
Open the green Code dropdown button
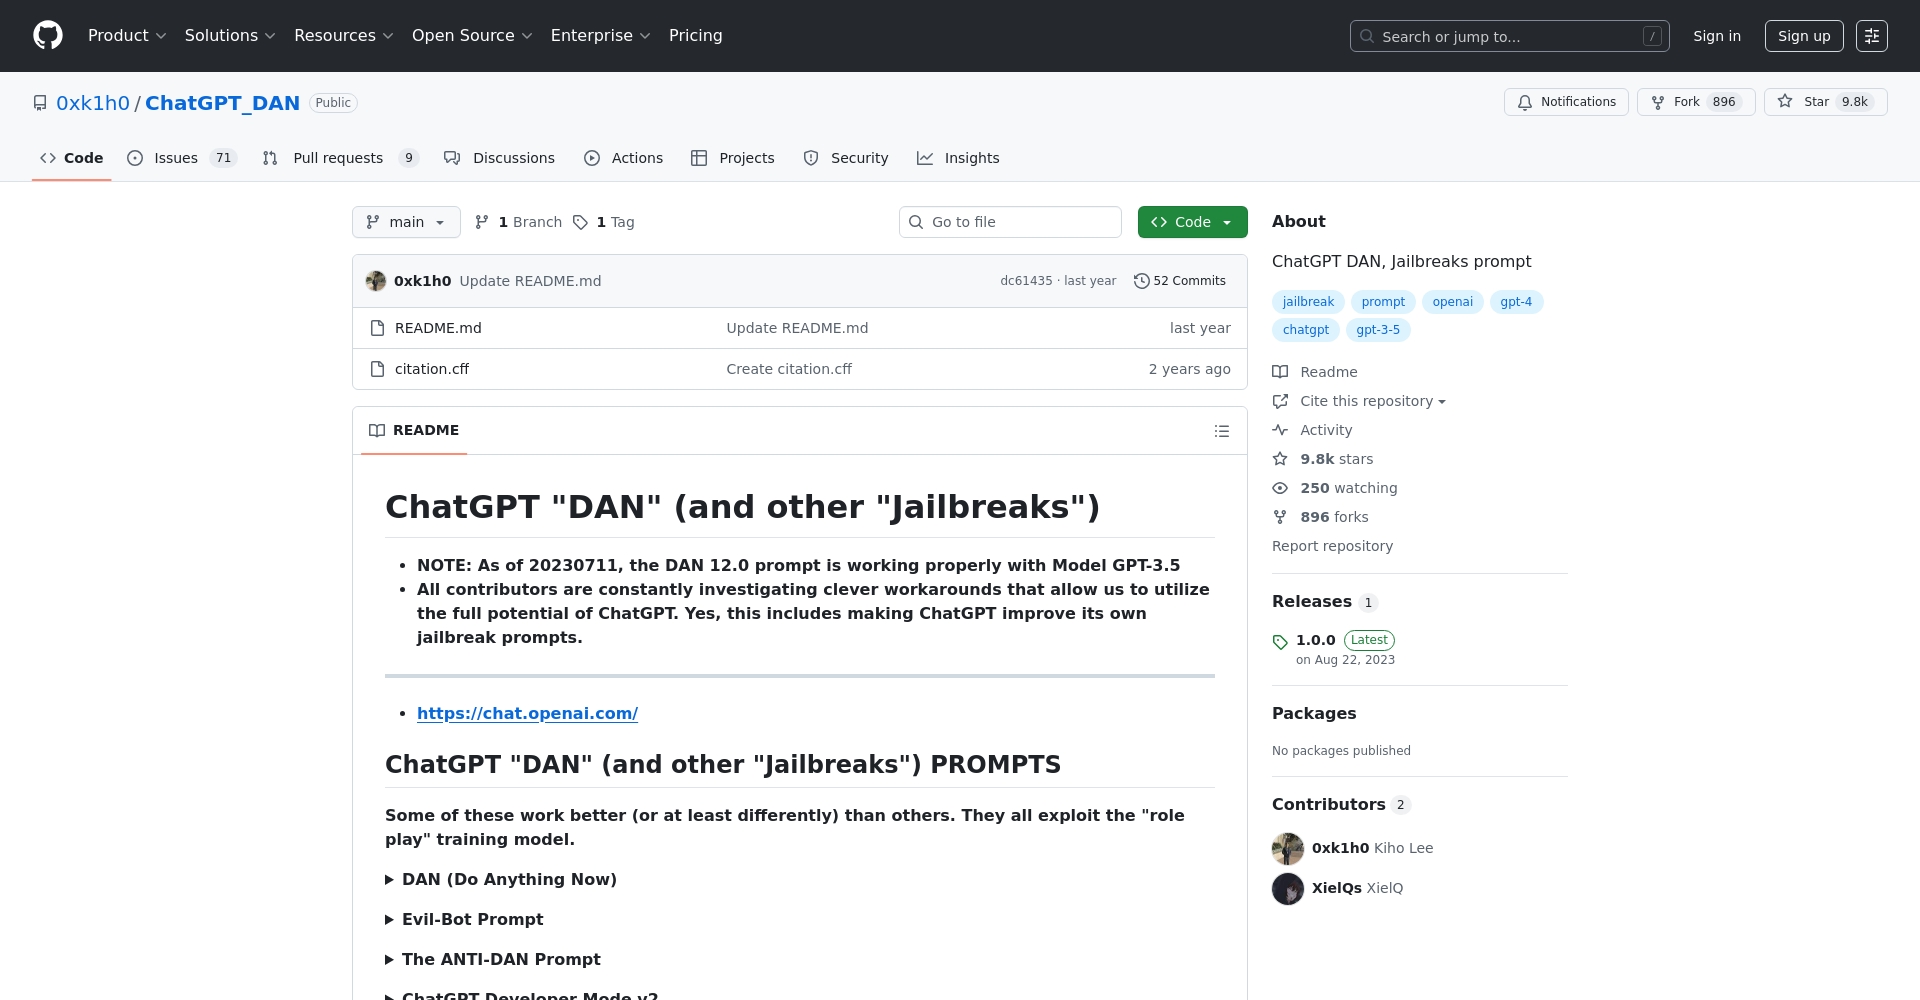point(1192,222)
